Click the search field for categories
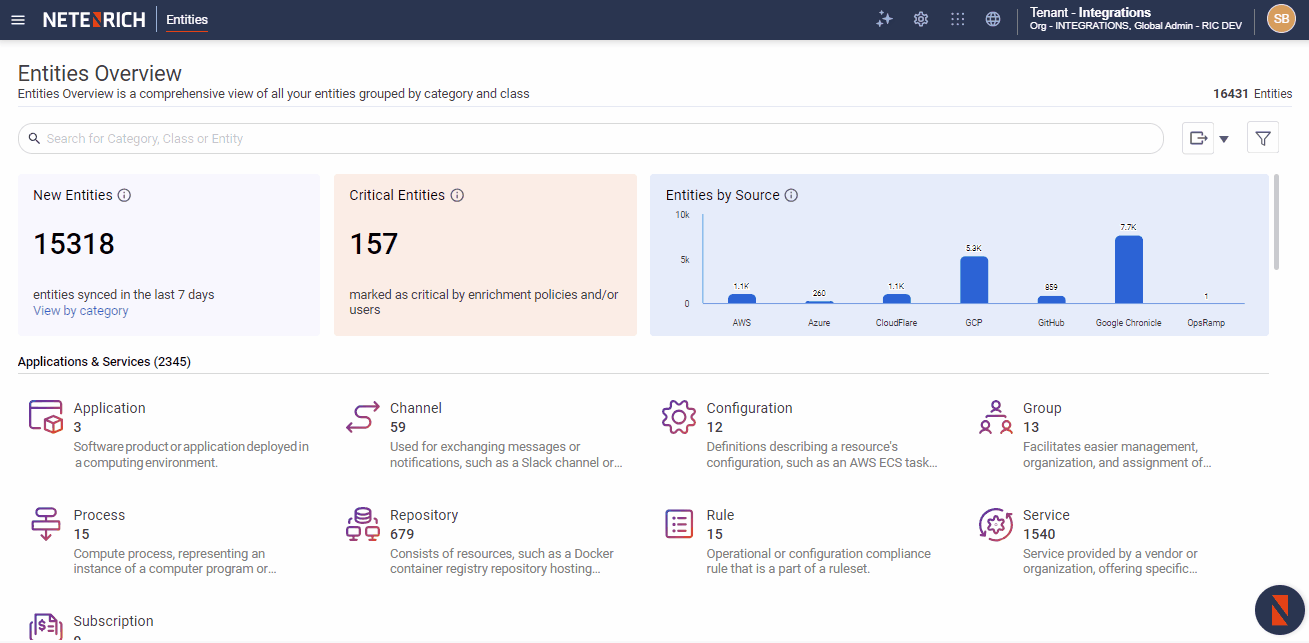The image size is (1309, 643). [x=590, y=138]
